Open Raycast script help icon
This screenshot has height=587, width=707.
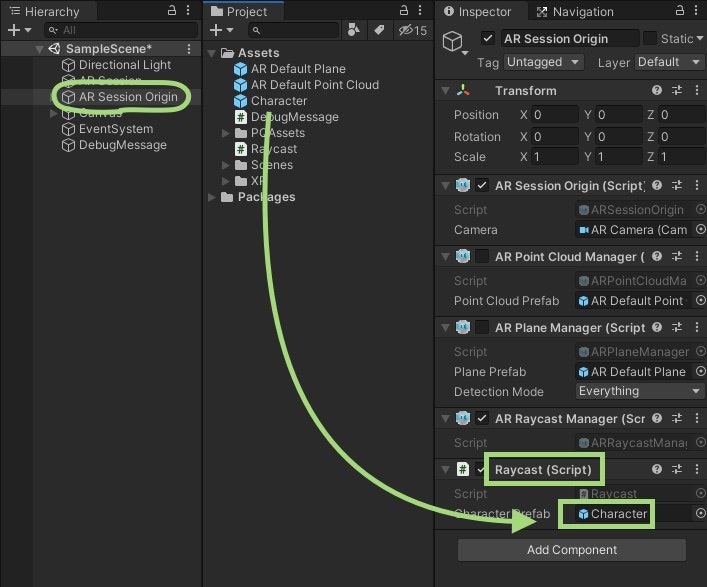pyautogui.click(x=657, y=469)
